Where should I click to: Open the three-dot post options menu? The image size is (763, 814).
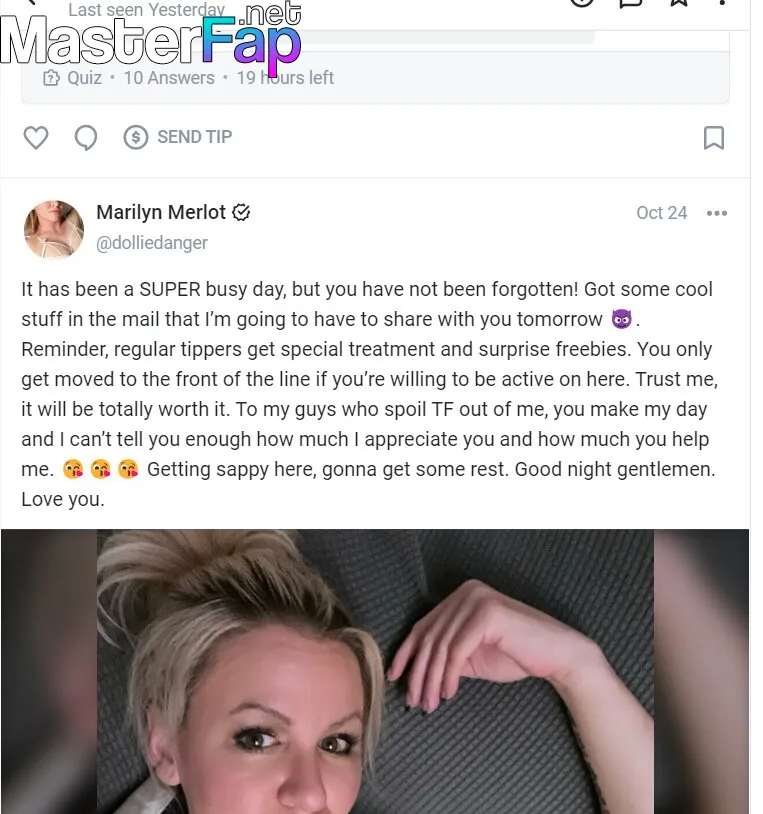(x=717, y=213)
